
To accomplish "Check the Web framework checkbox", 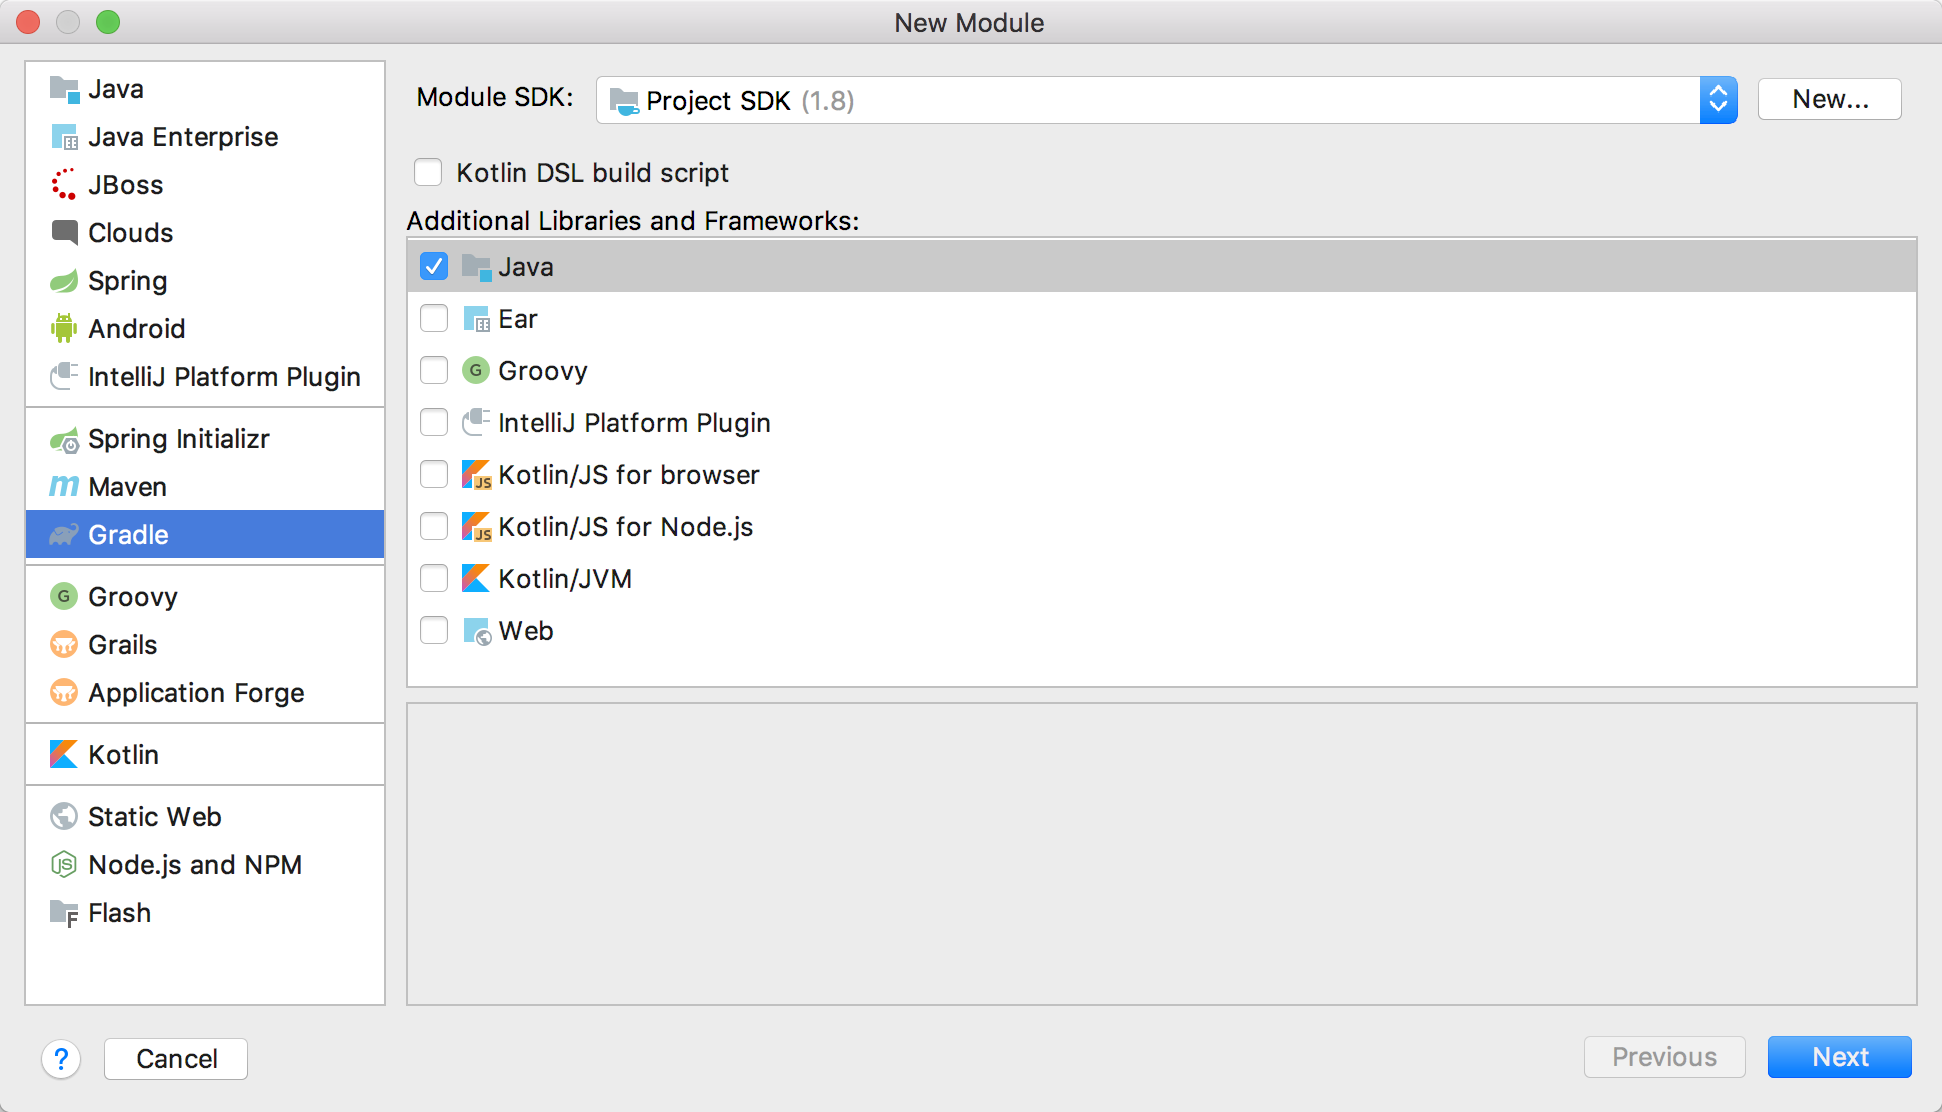I will tap(434, 630).
